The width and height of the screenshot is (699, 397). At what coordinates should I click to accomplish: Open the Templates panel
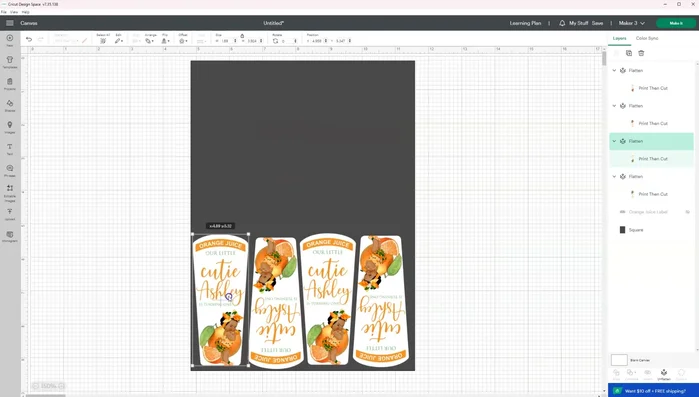click(10, 62)
